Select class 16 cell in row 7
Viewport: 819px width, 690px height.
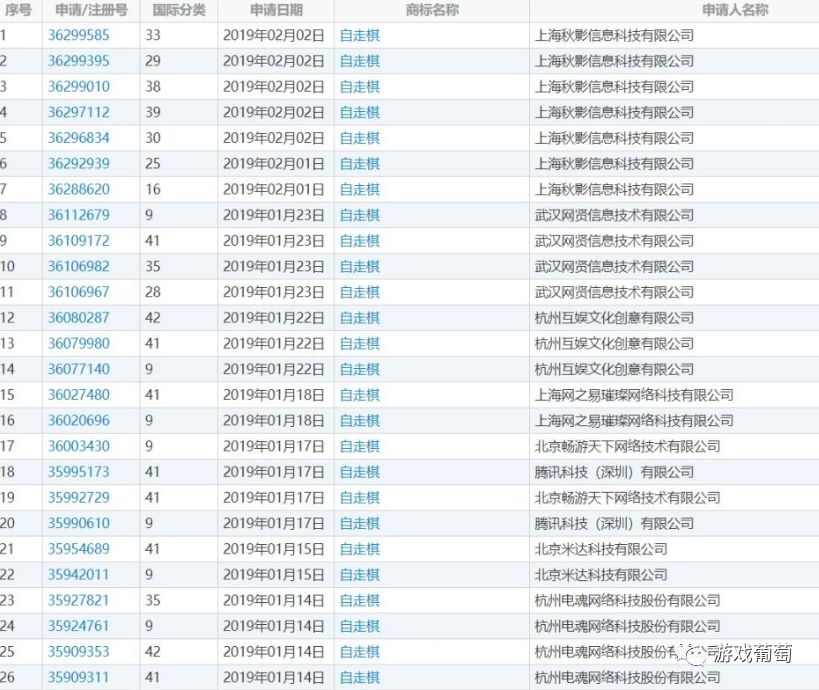153,189
